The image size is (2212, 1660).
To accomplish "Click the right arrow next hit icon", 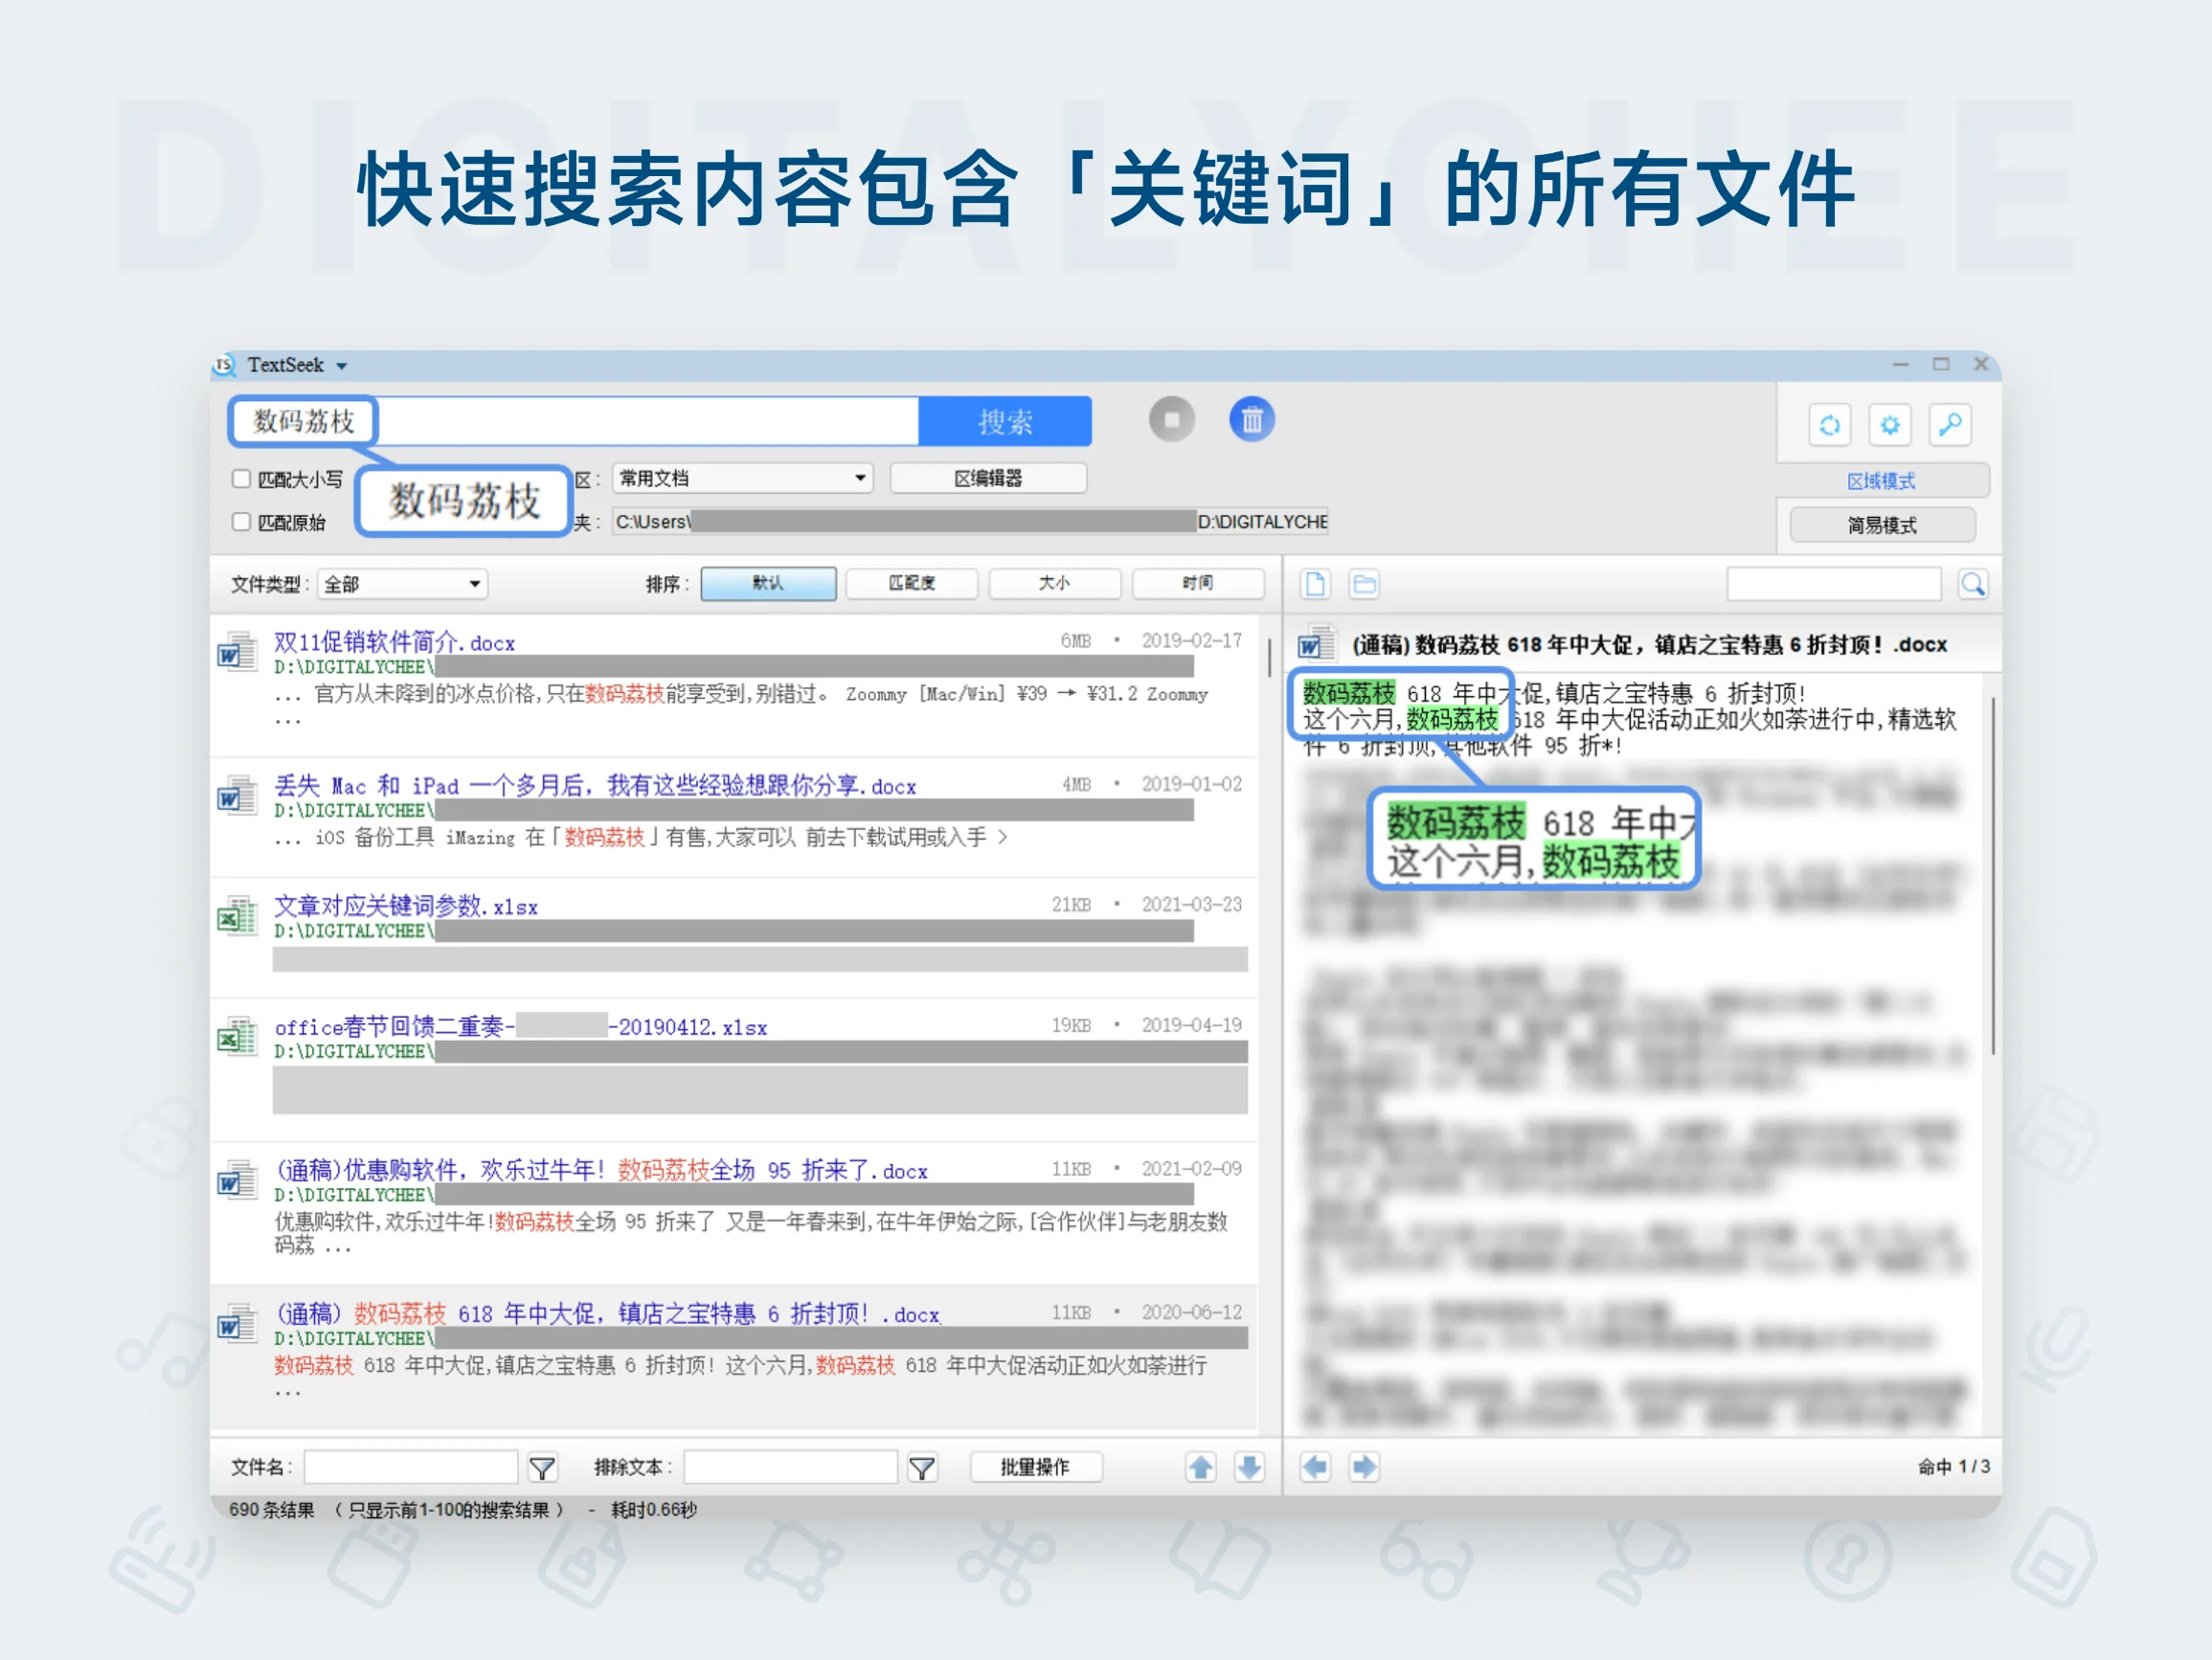I will tap(1364, 1467).
